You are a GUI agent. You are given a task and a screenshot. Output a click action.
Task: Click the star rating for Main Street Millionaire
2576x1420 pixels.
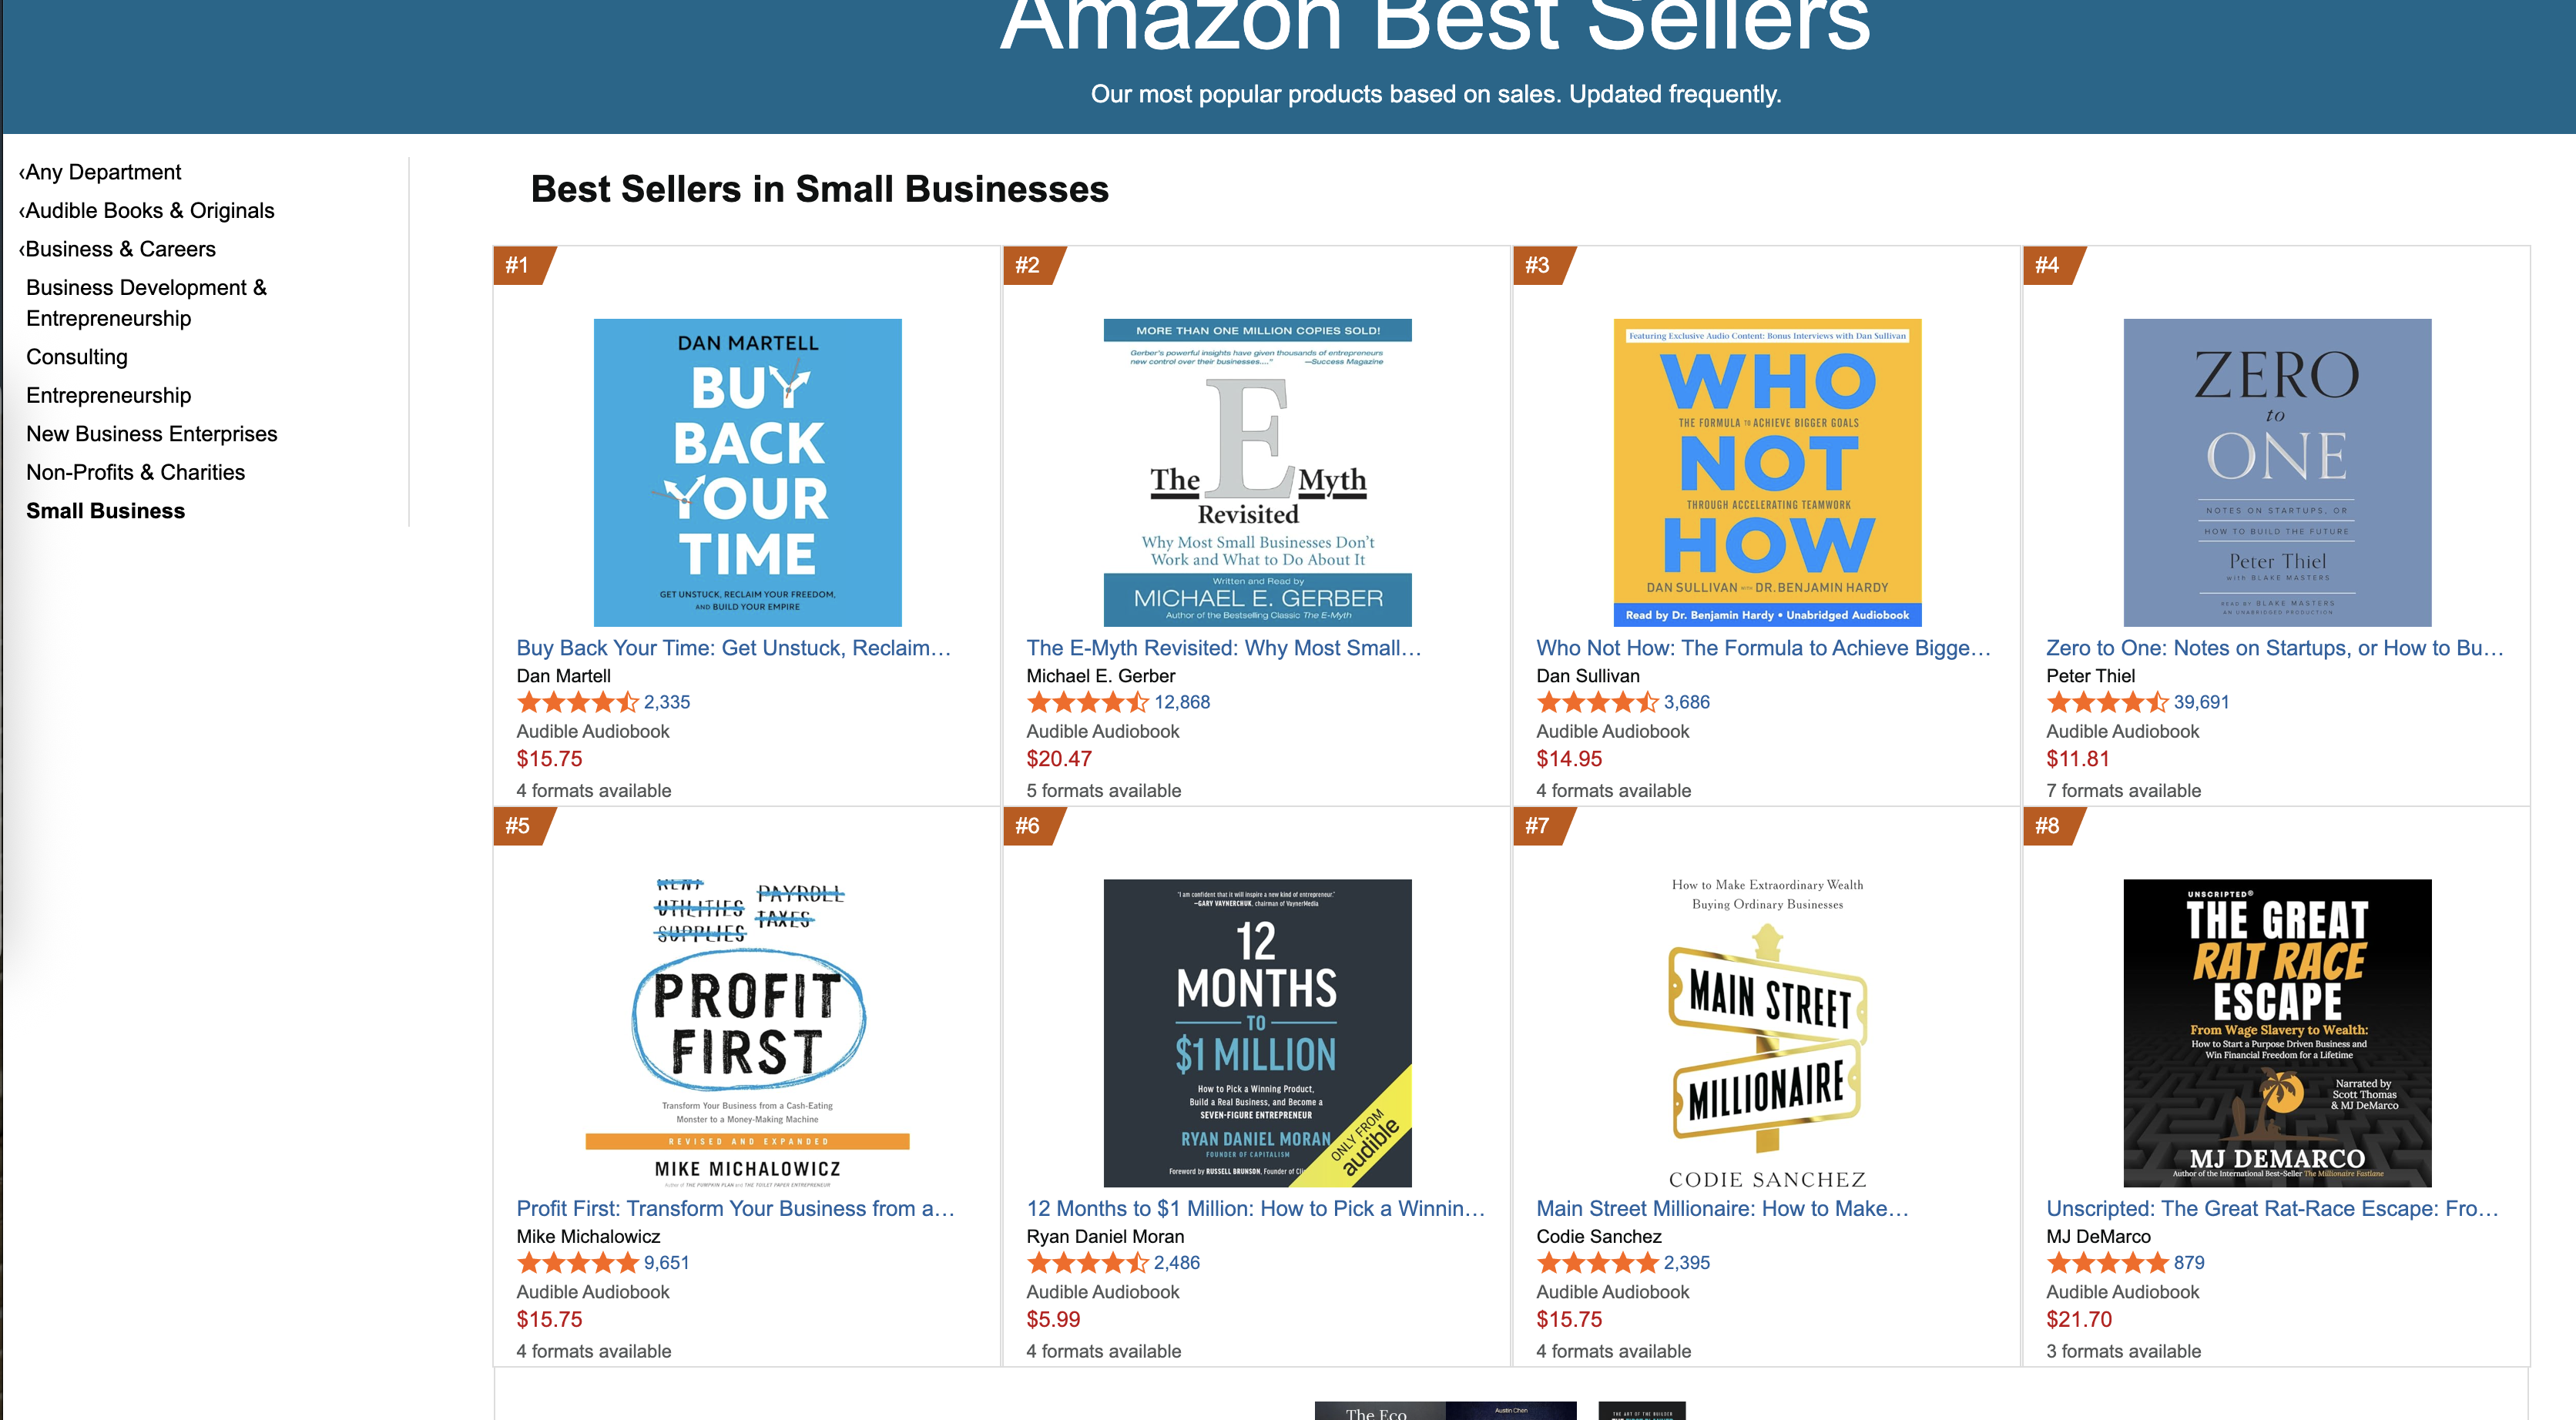coord(1597,1263)
